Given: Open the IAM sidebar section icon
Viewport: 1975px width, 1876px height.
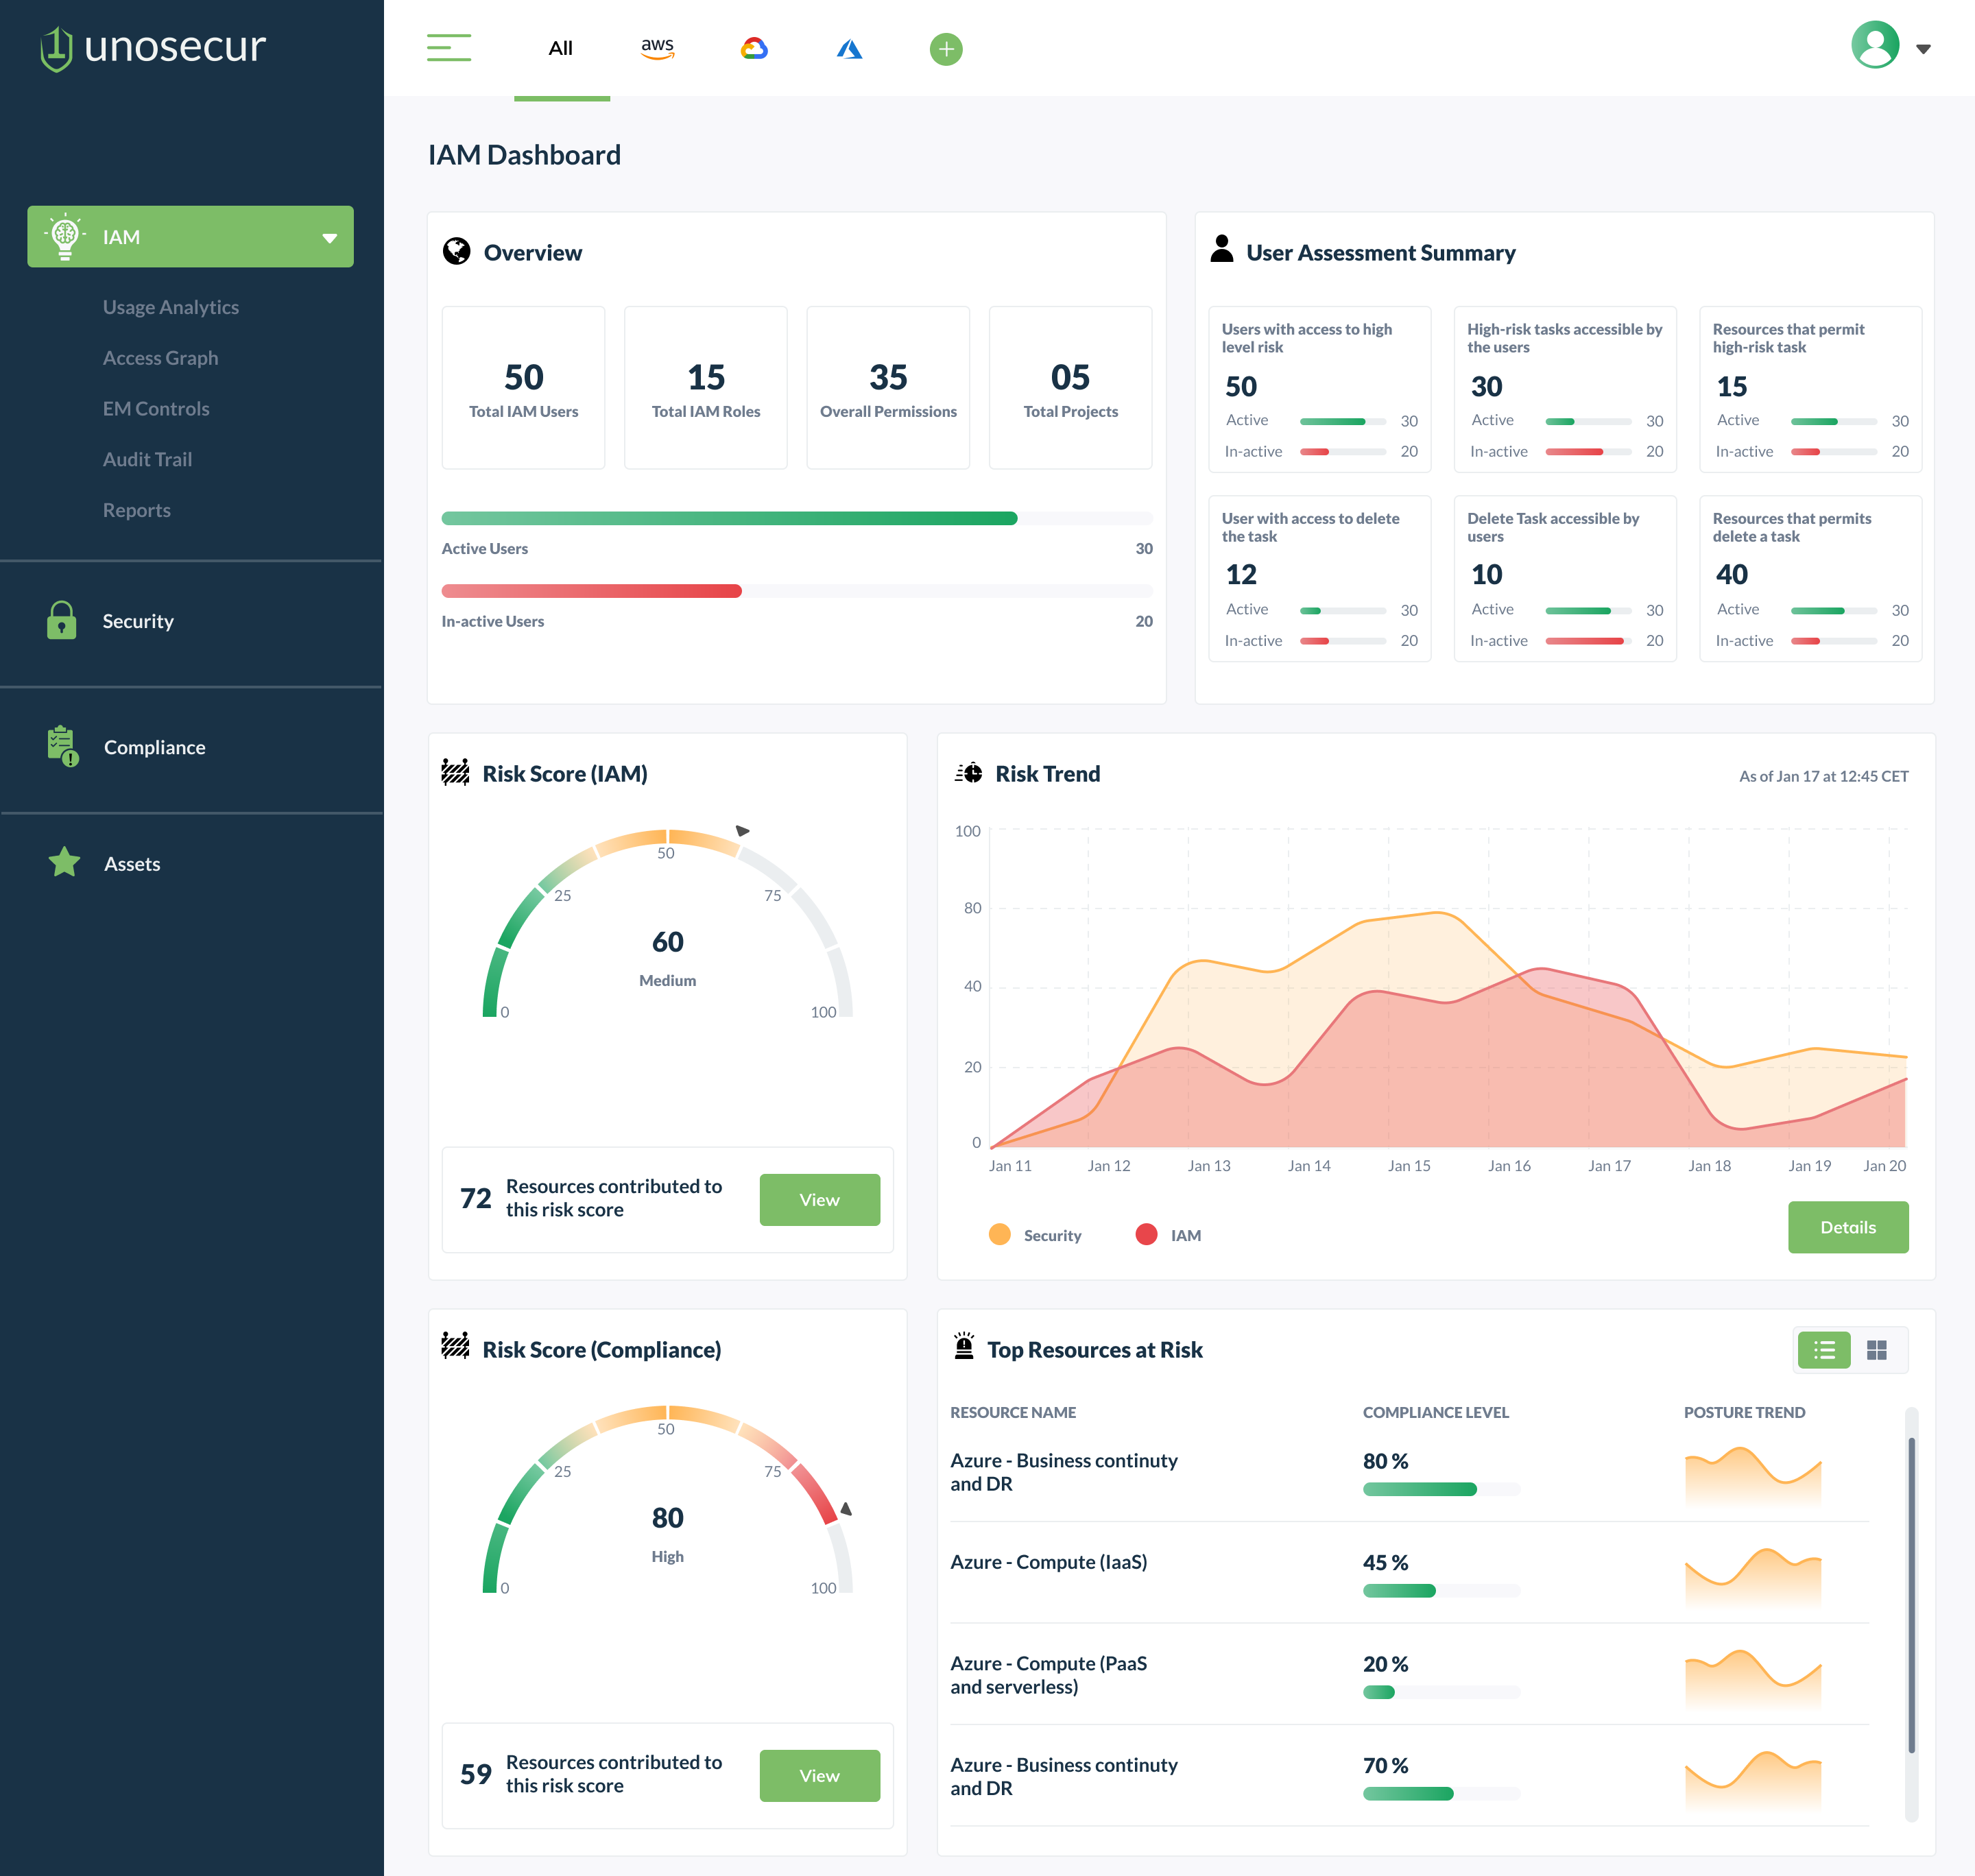Looking at the screenshot, I should tap(64, 236).
